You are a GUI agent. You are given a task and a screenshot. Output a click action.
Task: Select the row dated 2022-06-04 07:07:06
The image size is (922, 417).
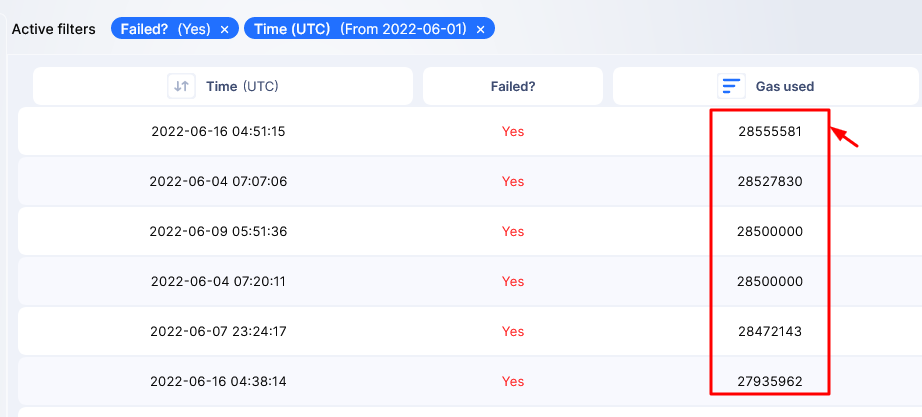click(470, 181)
